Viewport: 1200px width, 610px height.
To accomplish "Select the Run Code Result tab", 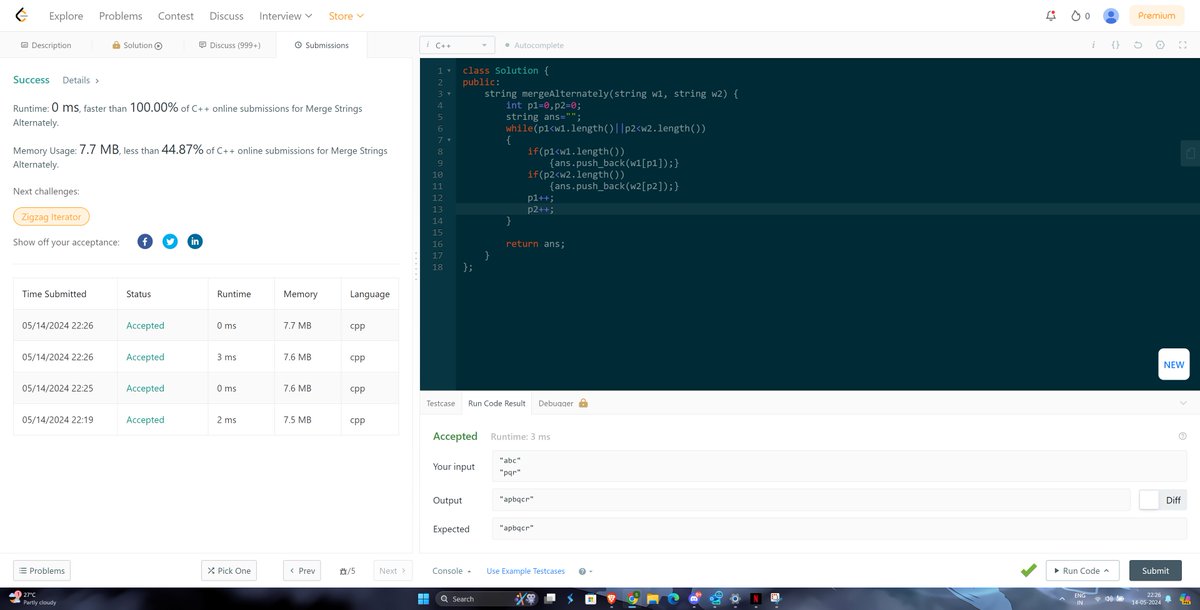I will pyautogui.click(x=497, y=403).
